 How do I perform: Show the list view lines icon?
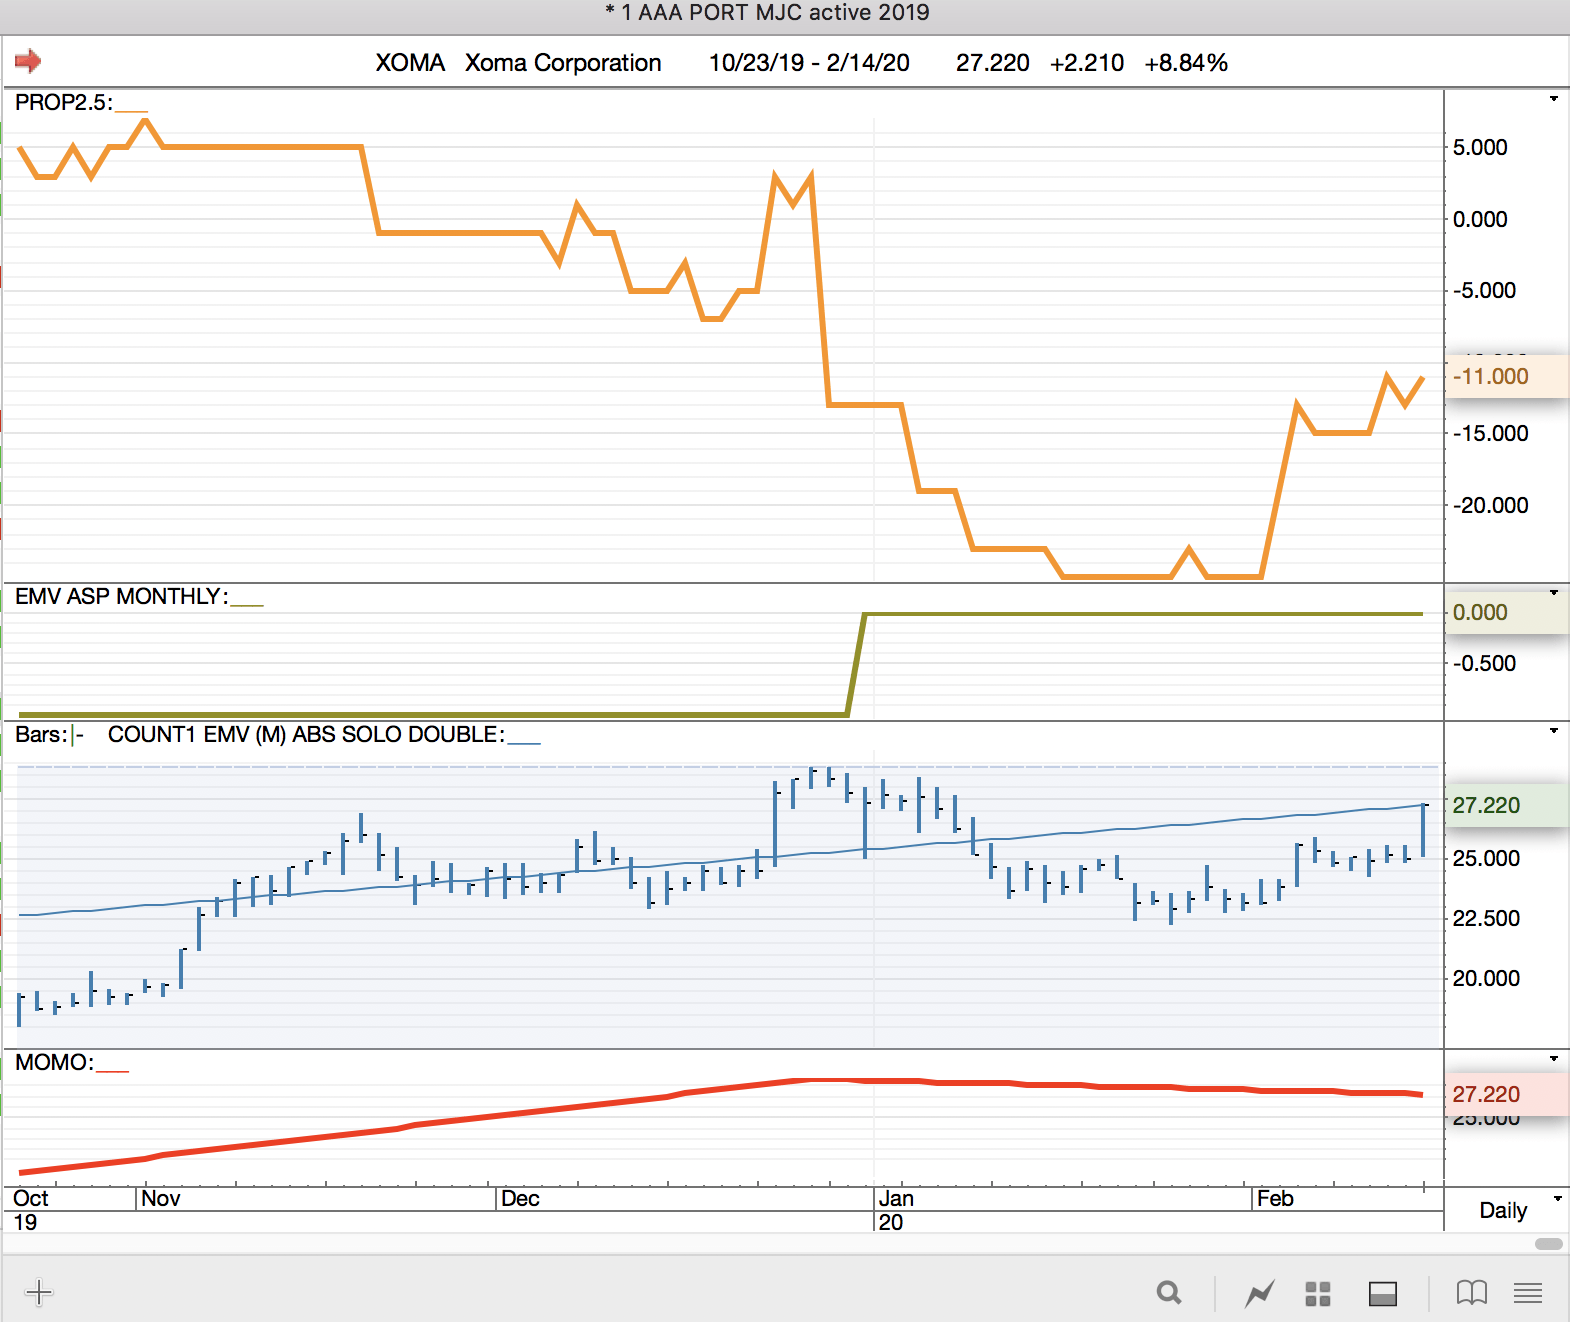click(x=1528, y=1293)
